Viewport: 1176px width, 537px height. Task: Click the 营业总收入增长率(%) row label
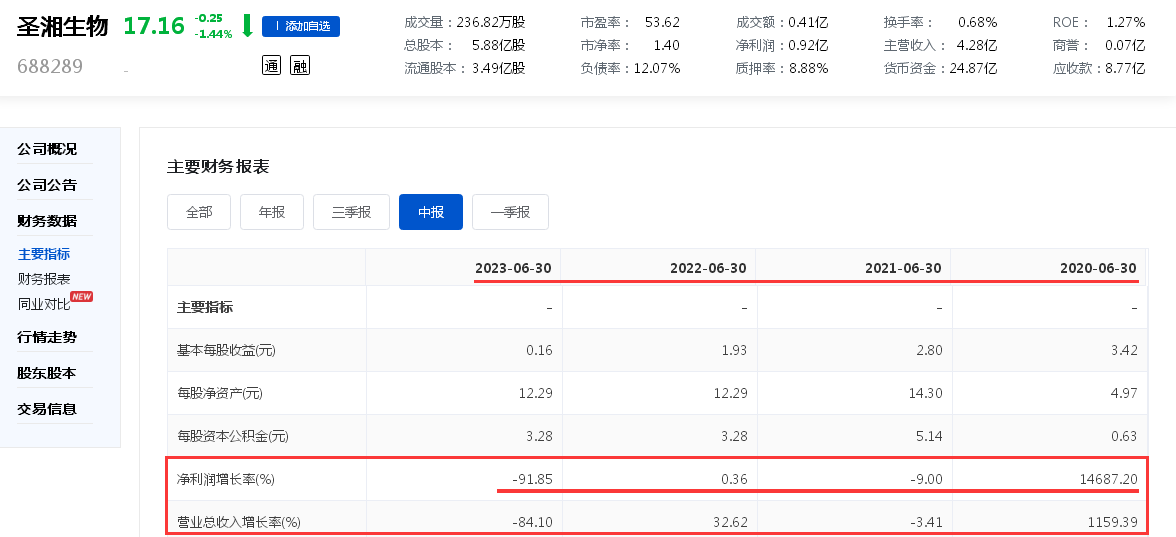pyautogui.click(x=238, y=522)
